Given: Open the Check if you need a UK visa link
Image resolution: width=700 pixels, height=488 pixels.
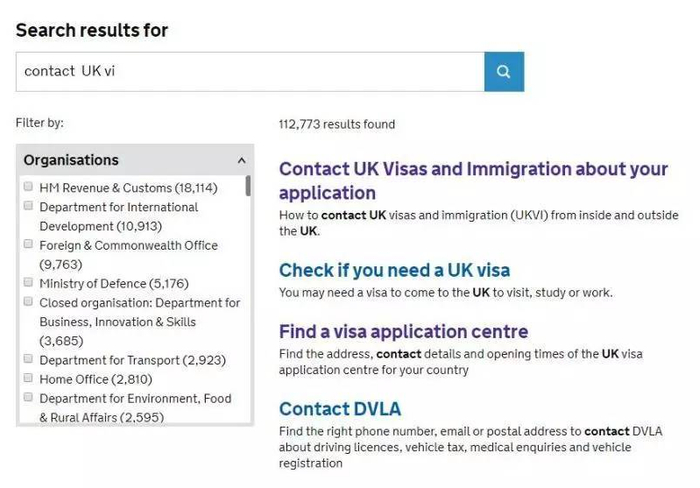Looking at the screenshot, I should coord(394,270).
